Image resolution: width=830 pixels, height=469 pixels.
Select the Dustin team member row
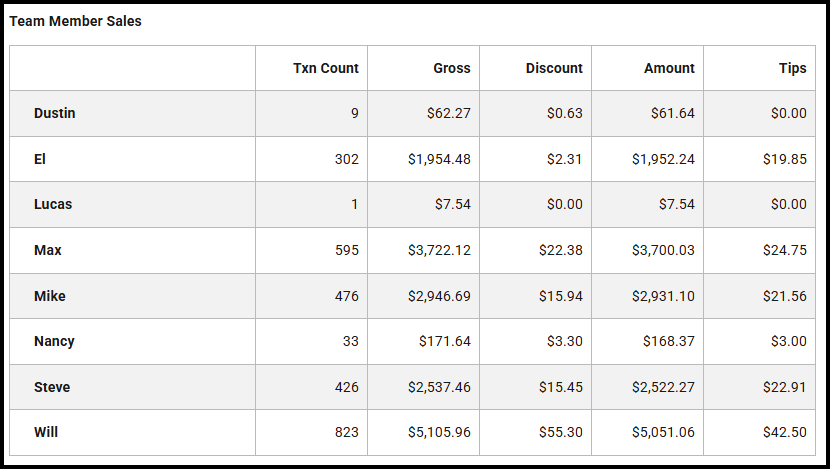54,113
